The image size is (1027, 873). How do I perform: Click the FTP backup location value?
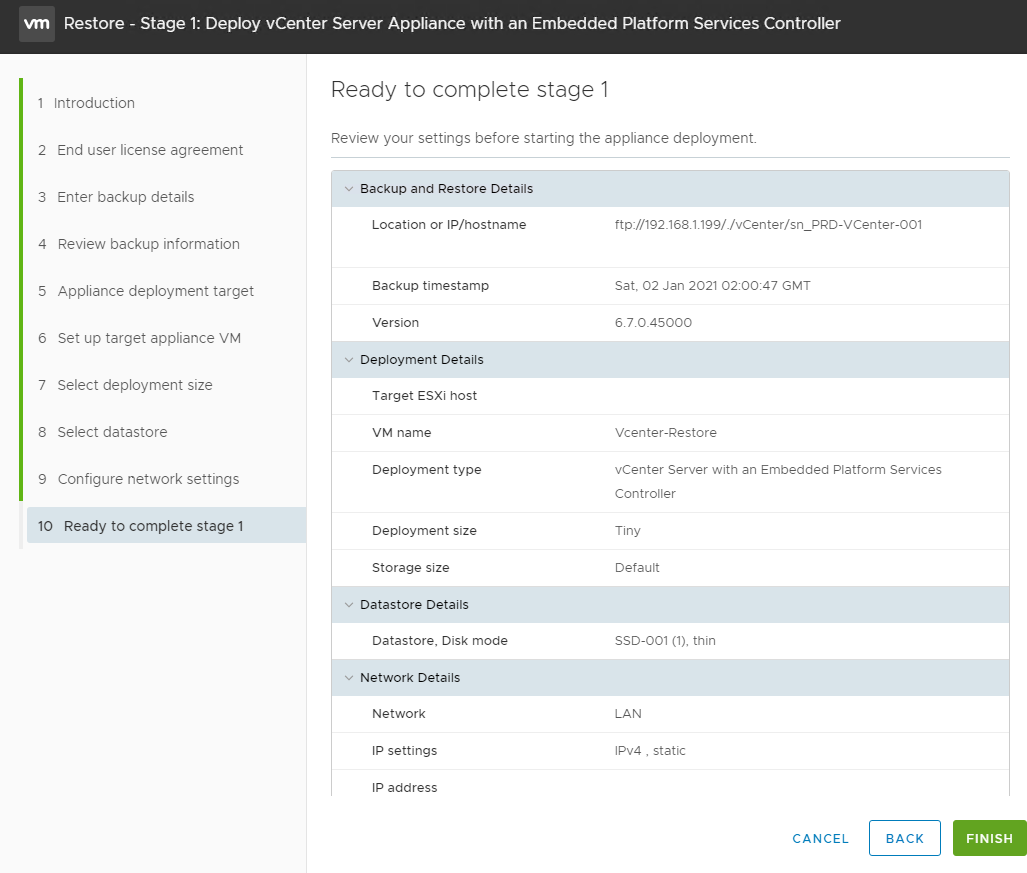point(768,225)
